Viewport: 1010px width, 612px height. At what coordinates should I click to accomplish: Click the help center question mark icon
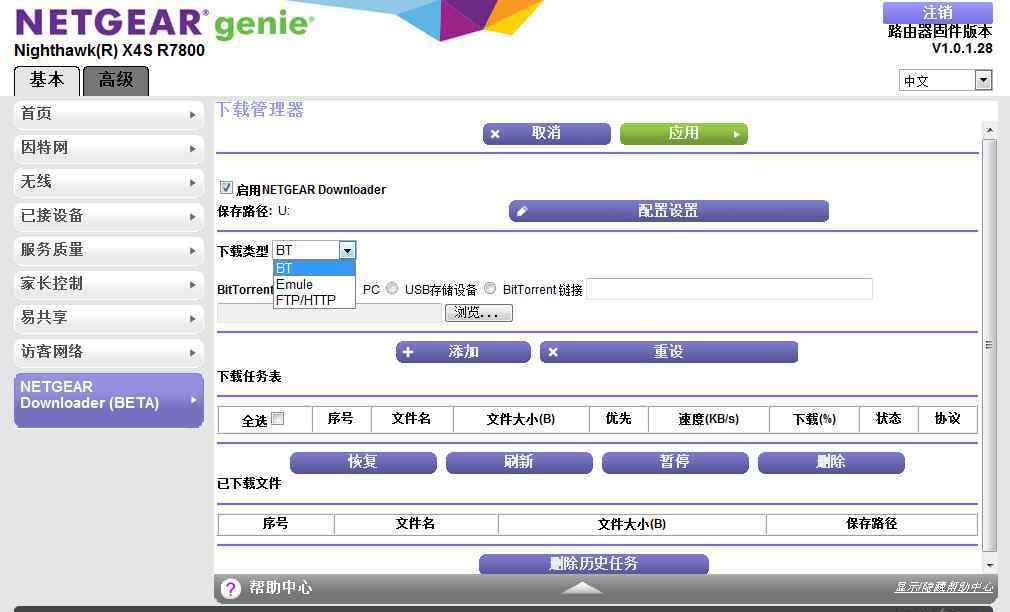230,588
